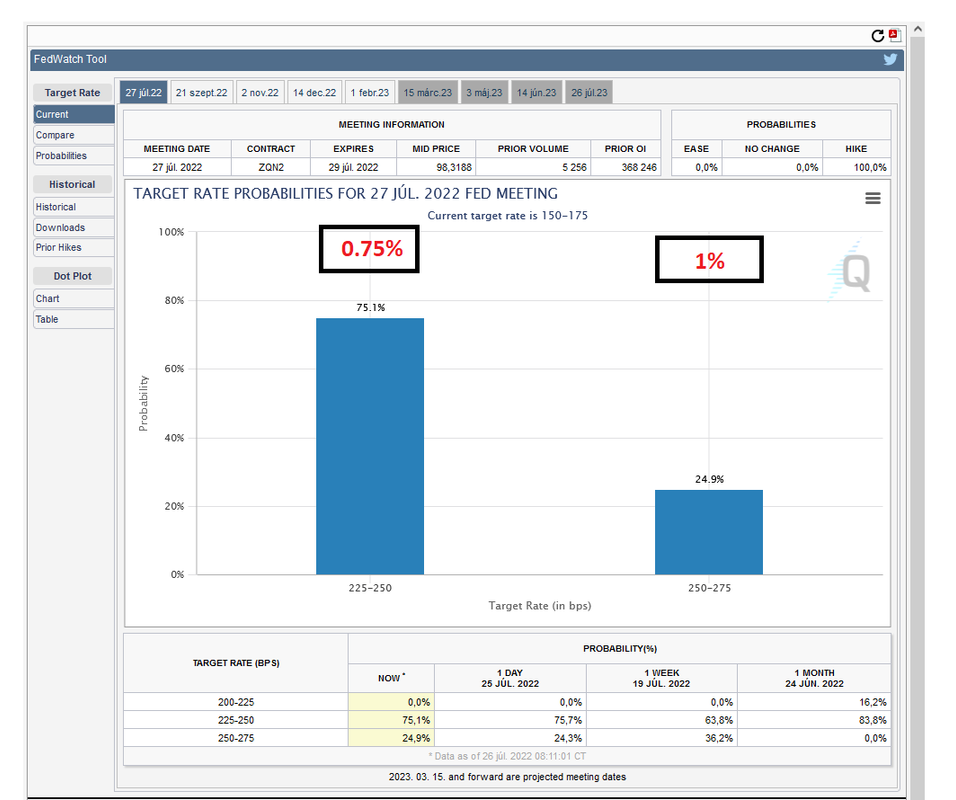Click the NOW value 24,9% cell
This screenshot has width=956, height=800.
tap(391, 738)
